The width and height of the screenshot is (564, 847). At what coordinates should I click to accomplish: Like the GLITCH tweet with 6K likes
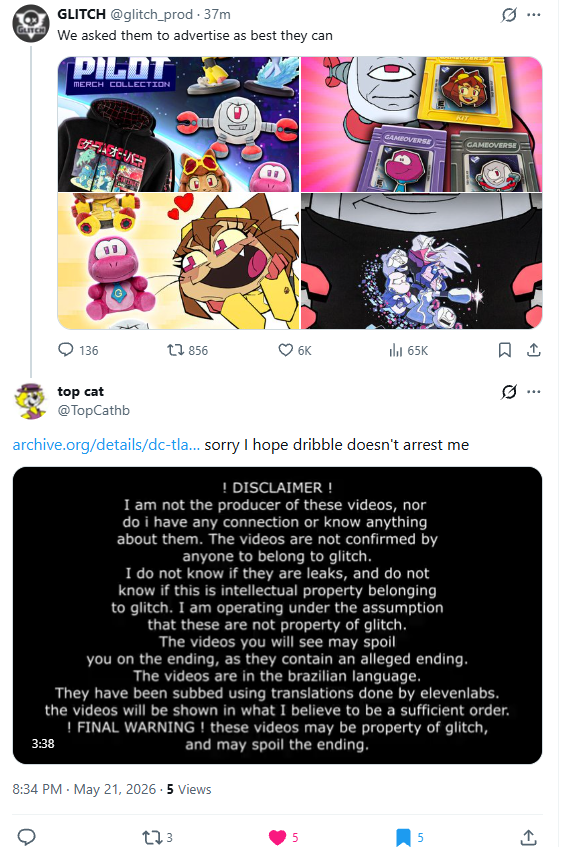click(x=295, y=350)
